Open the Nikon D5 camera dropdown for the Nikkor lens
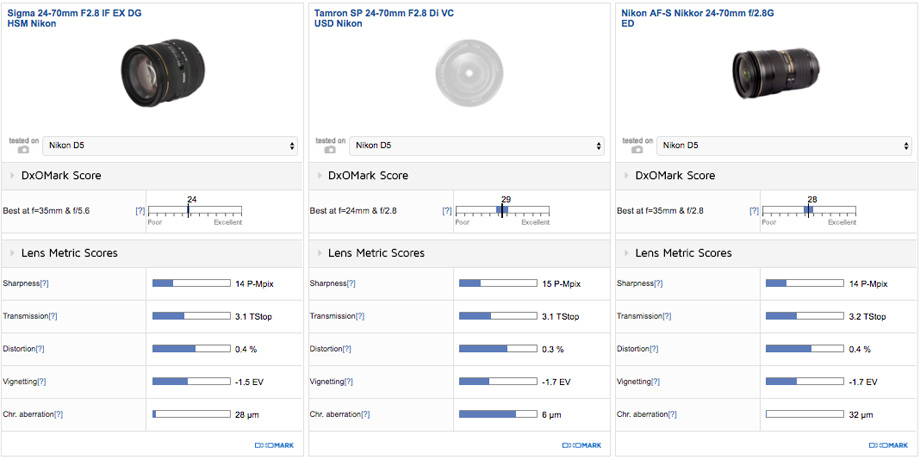The image size is (920, 460). [x=784, y=146]
